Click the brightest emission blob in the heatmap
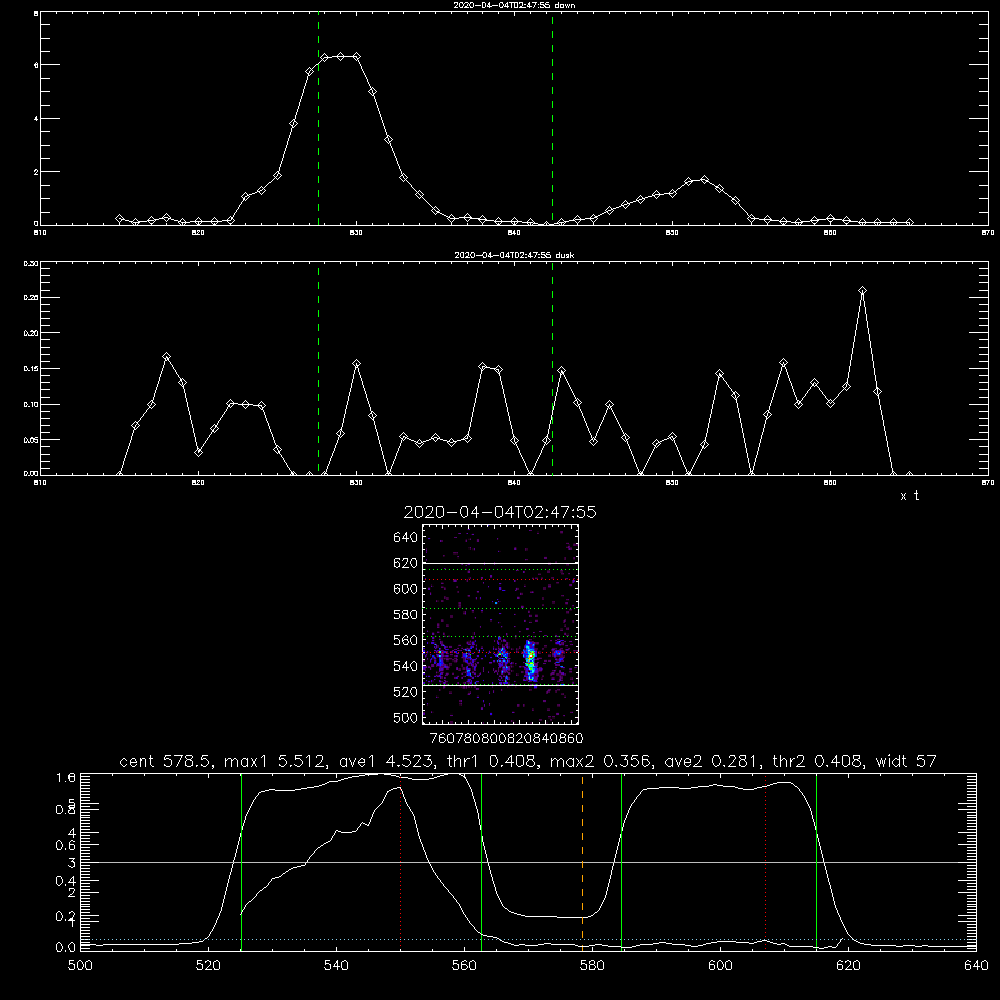Viewport: 1000px width, 1000px height. [529, 661]
